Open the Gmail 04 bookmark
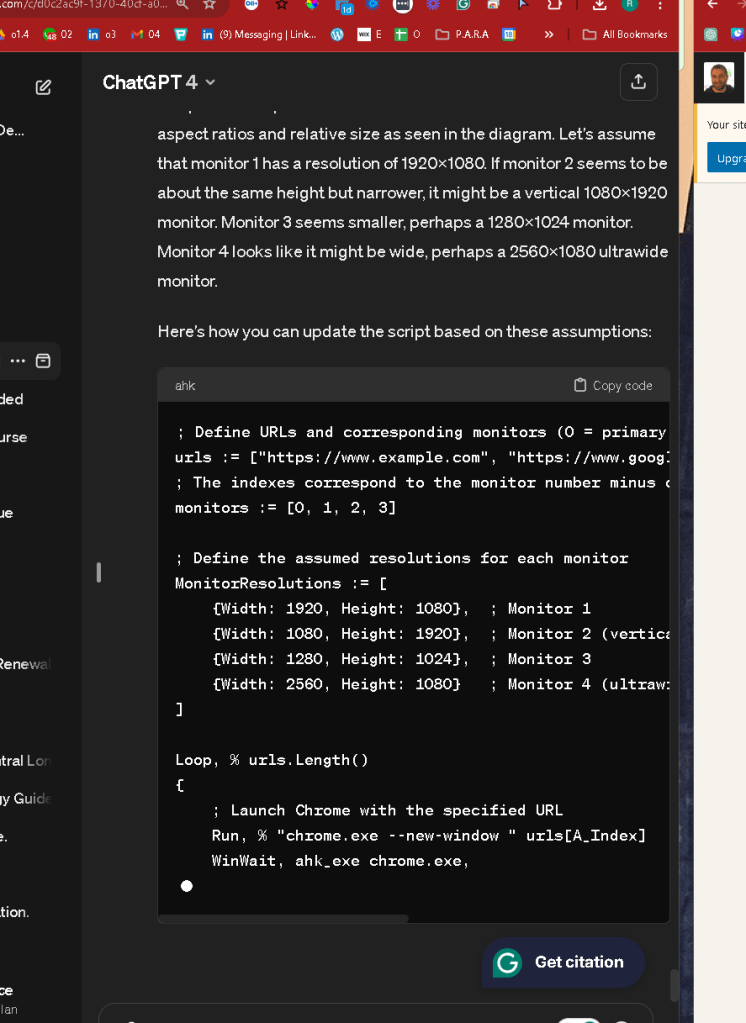 146,34
